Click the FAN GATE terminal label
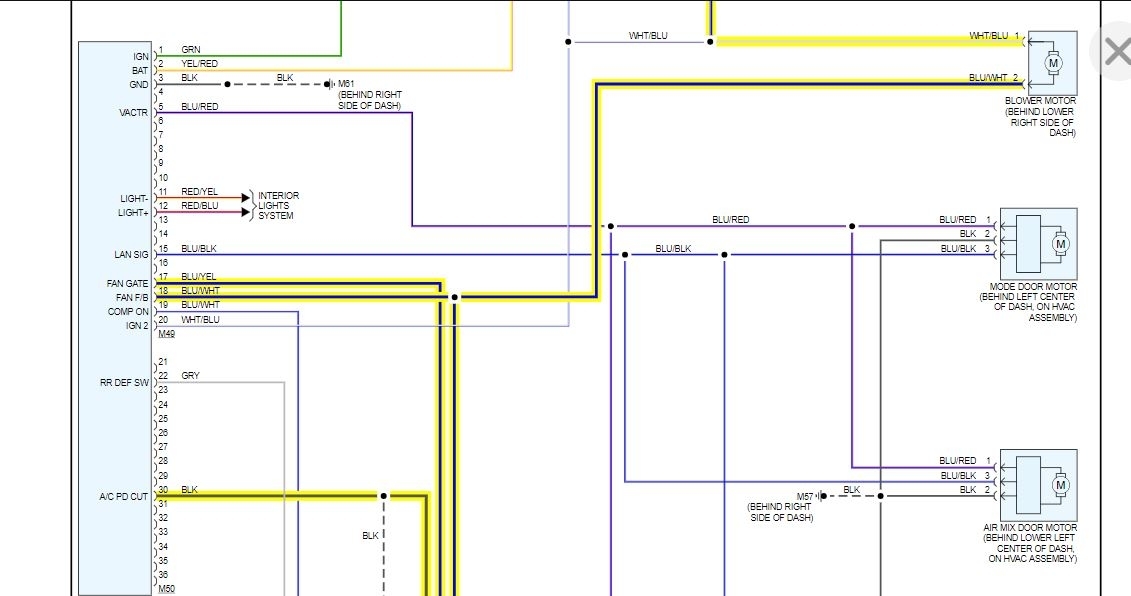Image resolution: width=1131 pixels, height=596 pixels. coord(128,284)
